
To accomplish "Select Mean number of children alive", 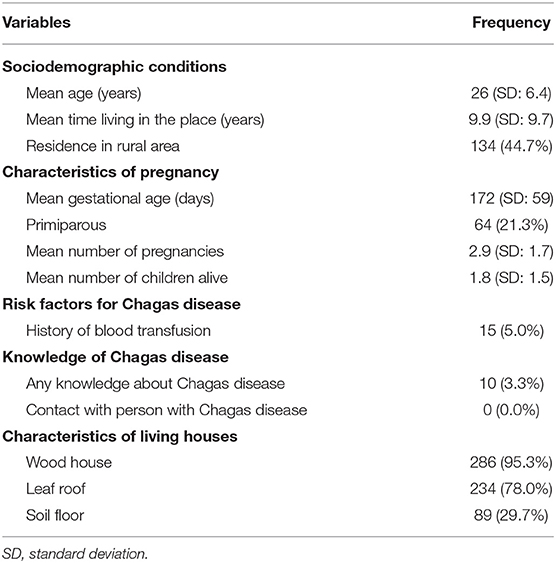I will click(x=127, y=278).
